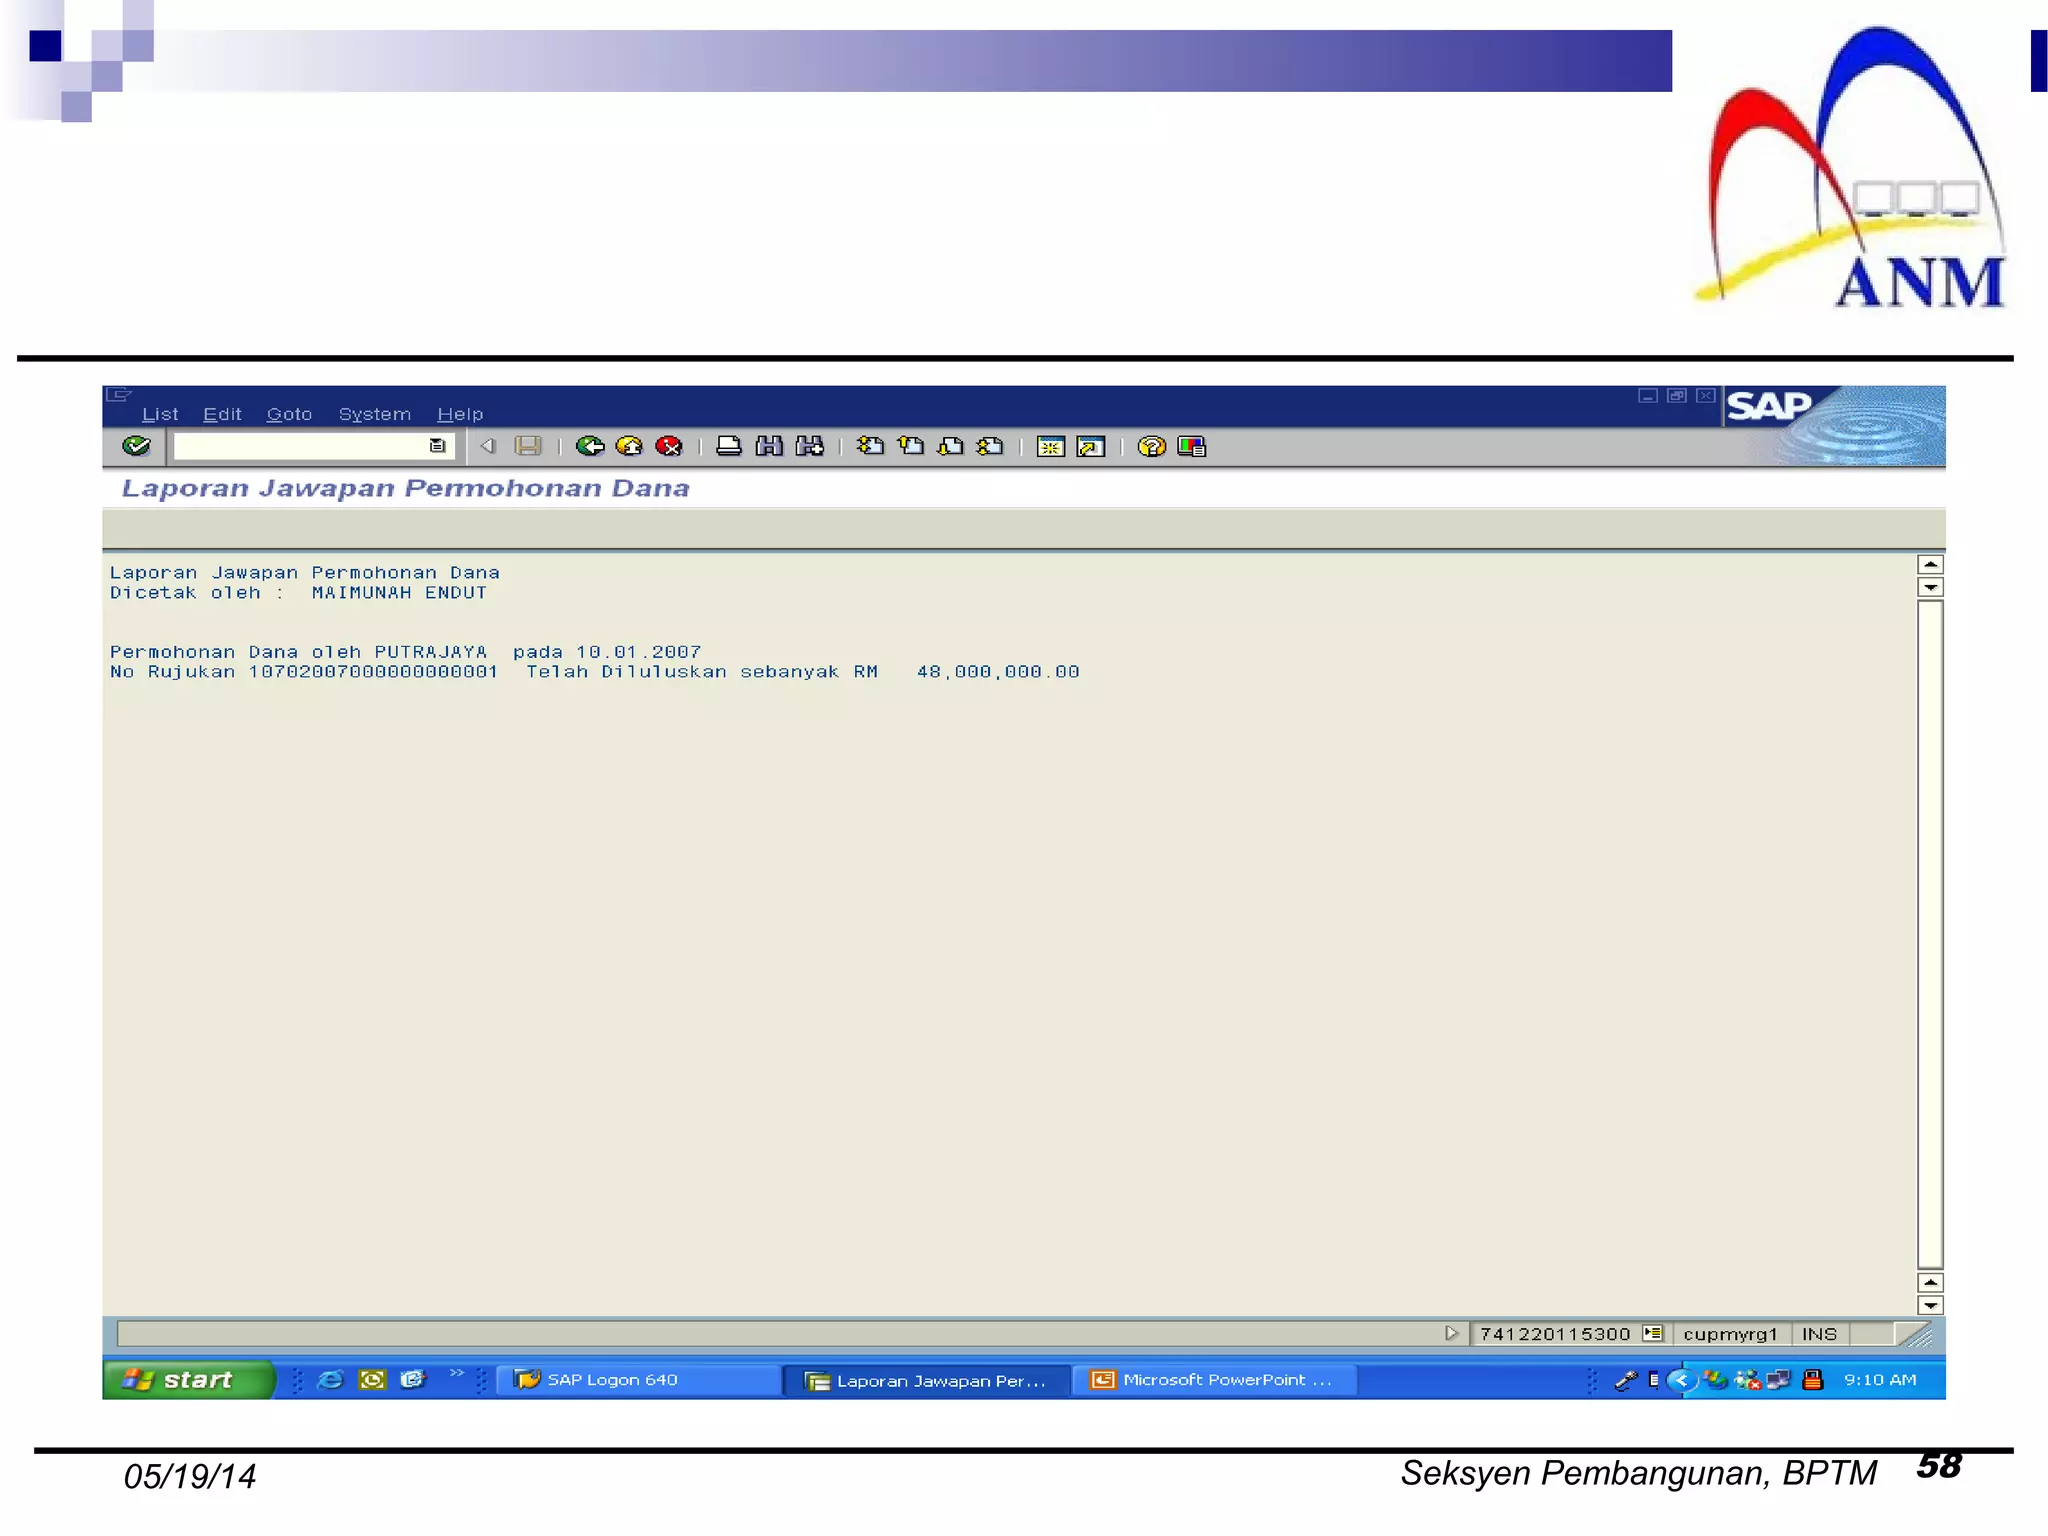
Task: Collapse the command field with triangle arrow
Action: (x=488, y=446)
